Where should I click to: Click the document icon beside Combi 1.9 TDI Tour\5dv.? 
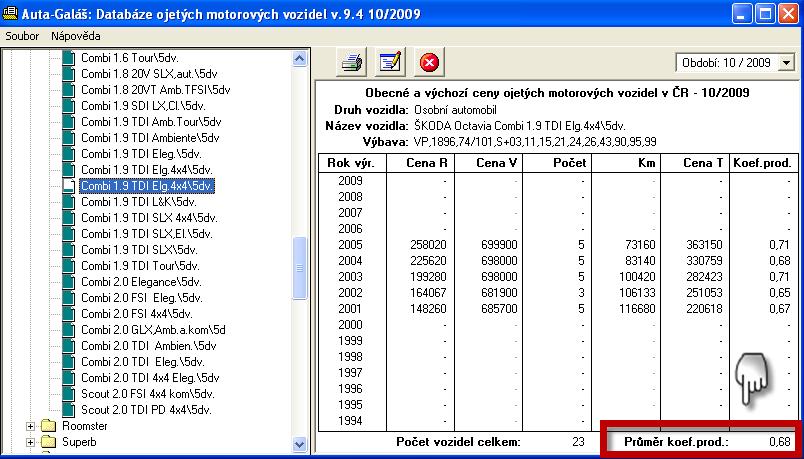68,266
